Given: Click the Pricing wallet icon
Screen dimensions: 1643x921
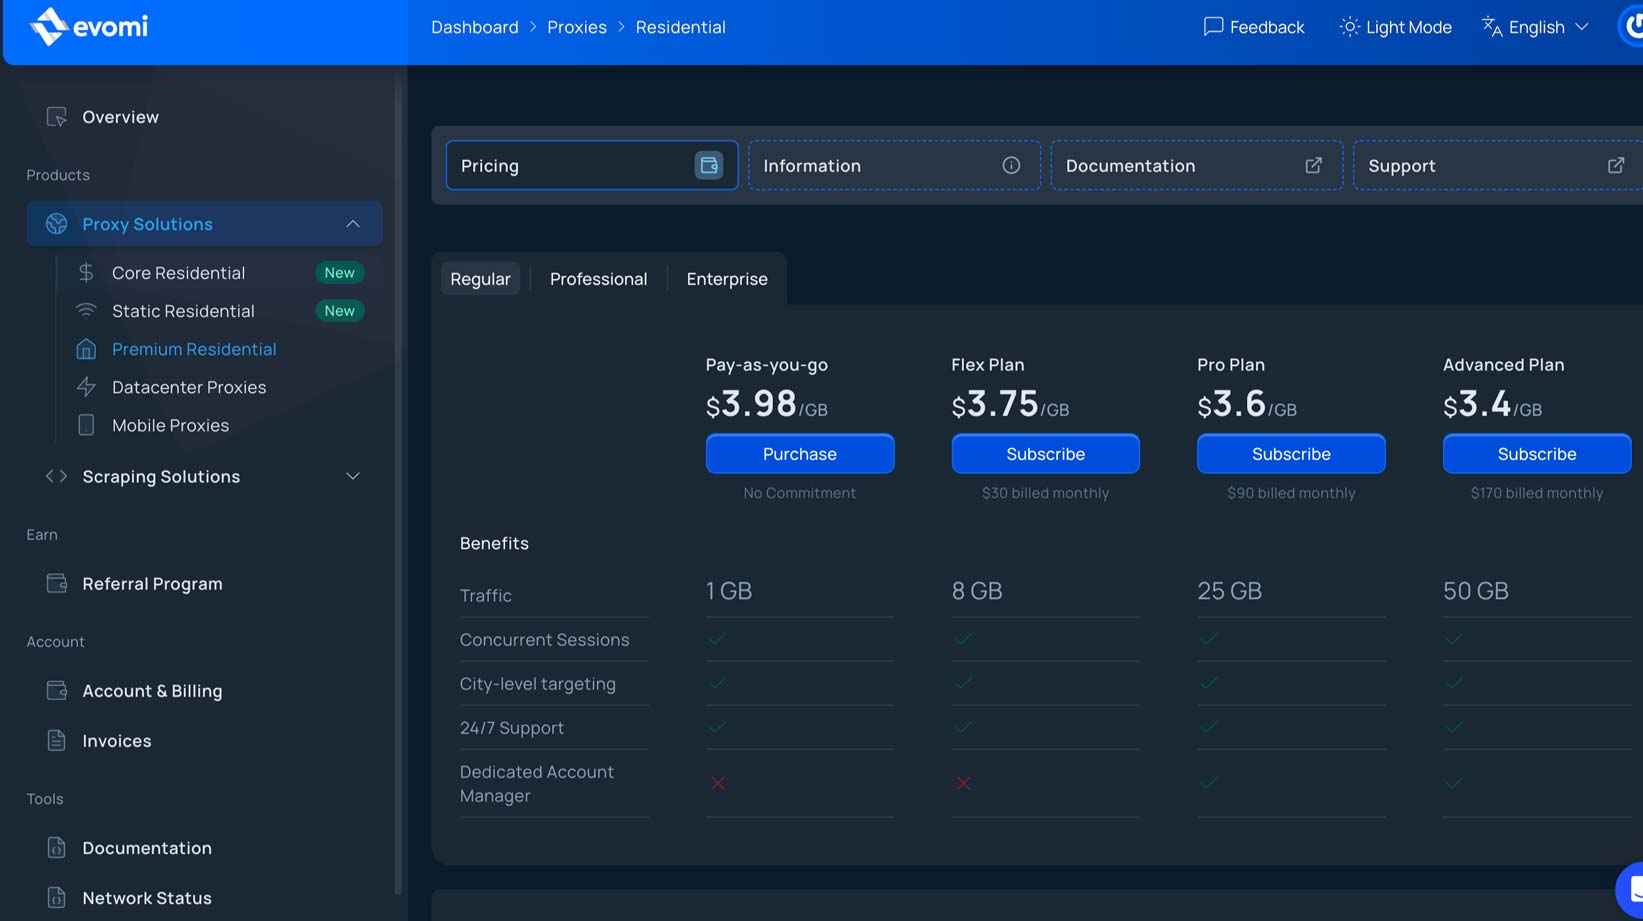Looking at the screenshot, I should 708,166.
